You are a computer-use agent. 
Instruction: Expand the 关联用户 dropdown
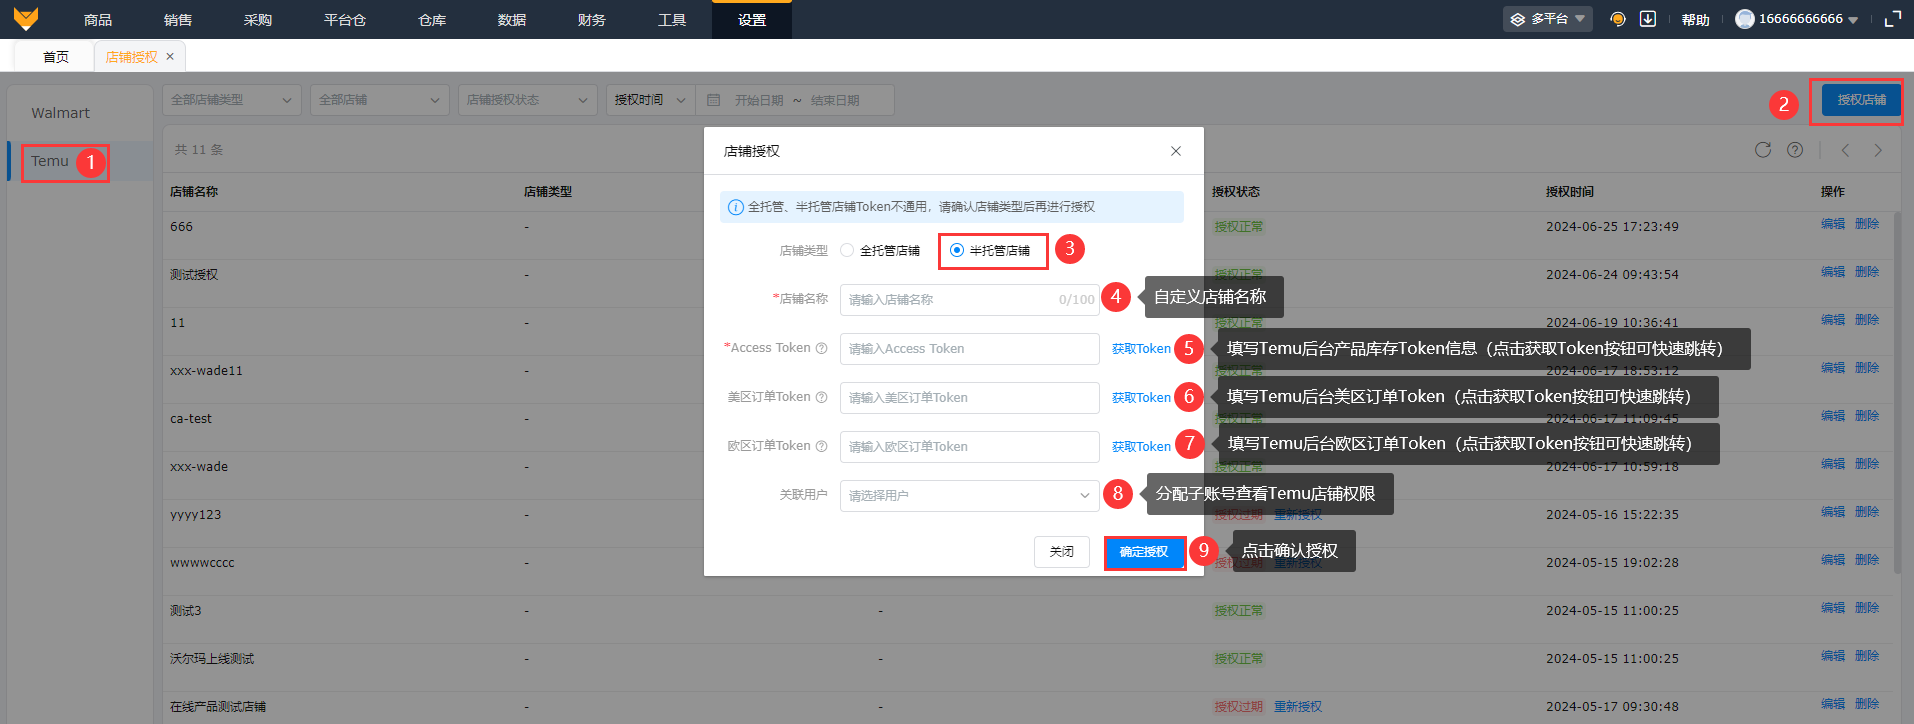(969, 496)
